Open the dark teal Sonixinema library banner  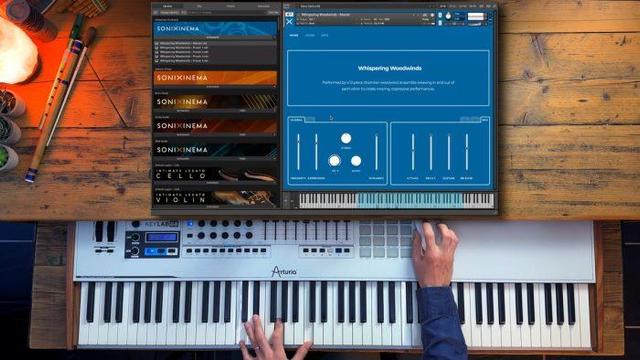[x=216, y=150]
